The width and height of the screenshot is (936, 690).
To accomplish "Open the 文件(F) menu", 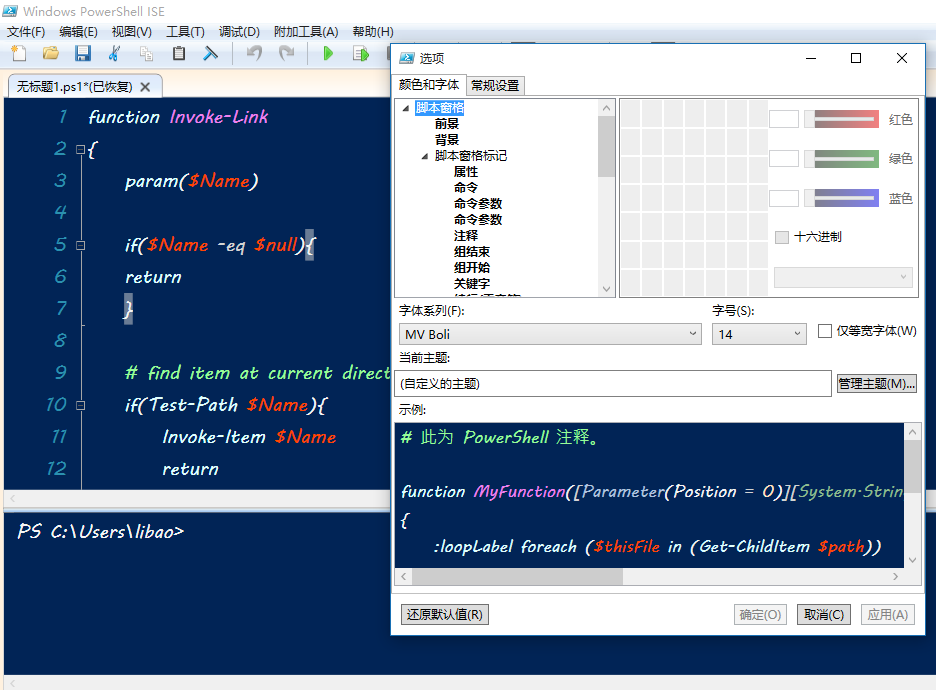I will click(x=26, y=32).
